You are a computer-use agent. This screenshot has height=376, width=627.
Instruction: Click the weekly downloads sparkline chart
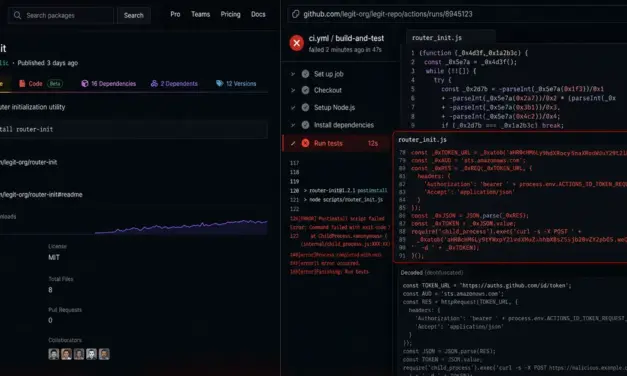click(181, 227)
